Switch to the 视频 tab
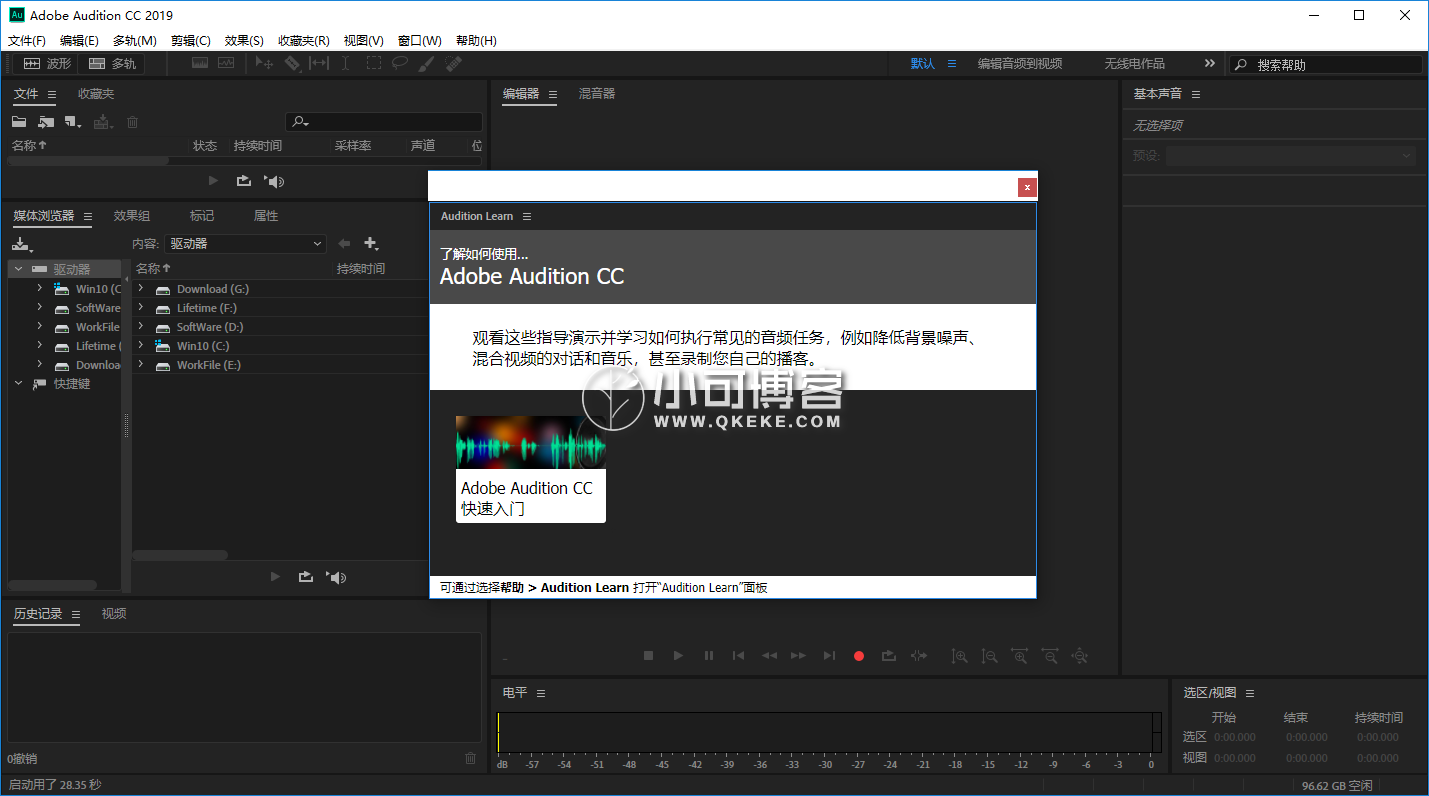 114,614
